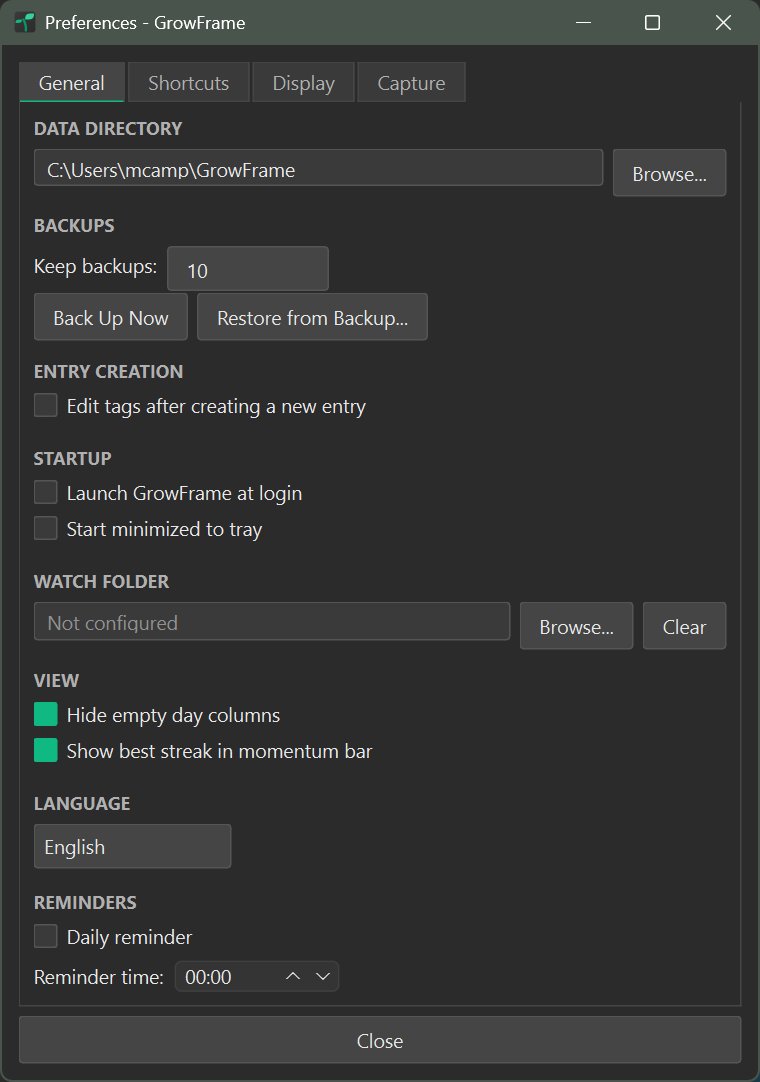This screenshot has width=760, height=1082.
Task: Click the watch folder Not configured field
Action: [x=272, y=622]
